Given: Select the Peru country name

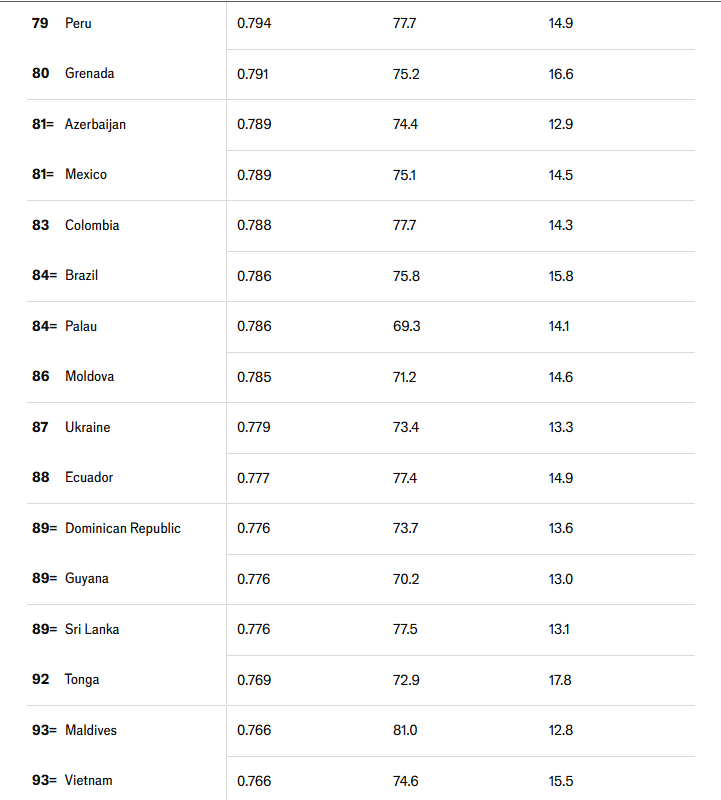Looking at the screenshot, I should click(x=78, y=23).
